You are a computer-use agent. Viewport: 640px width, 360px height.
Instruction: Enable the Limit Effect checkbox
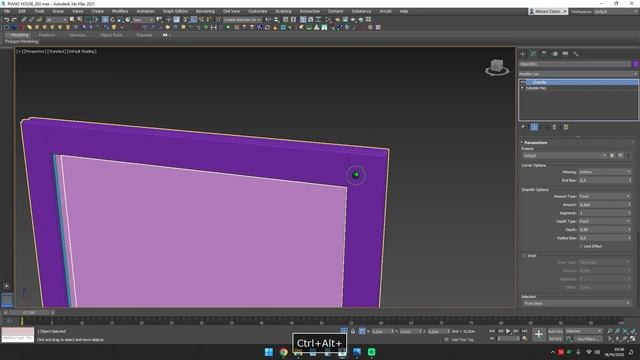coord(581,247)
